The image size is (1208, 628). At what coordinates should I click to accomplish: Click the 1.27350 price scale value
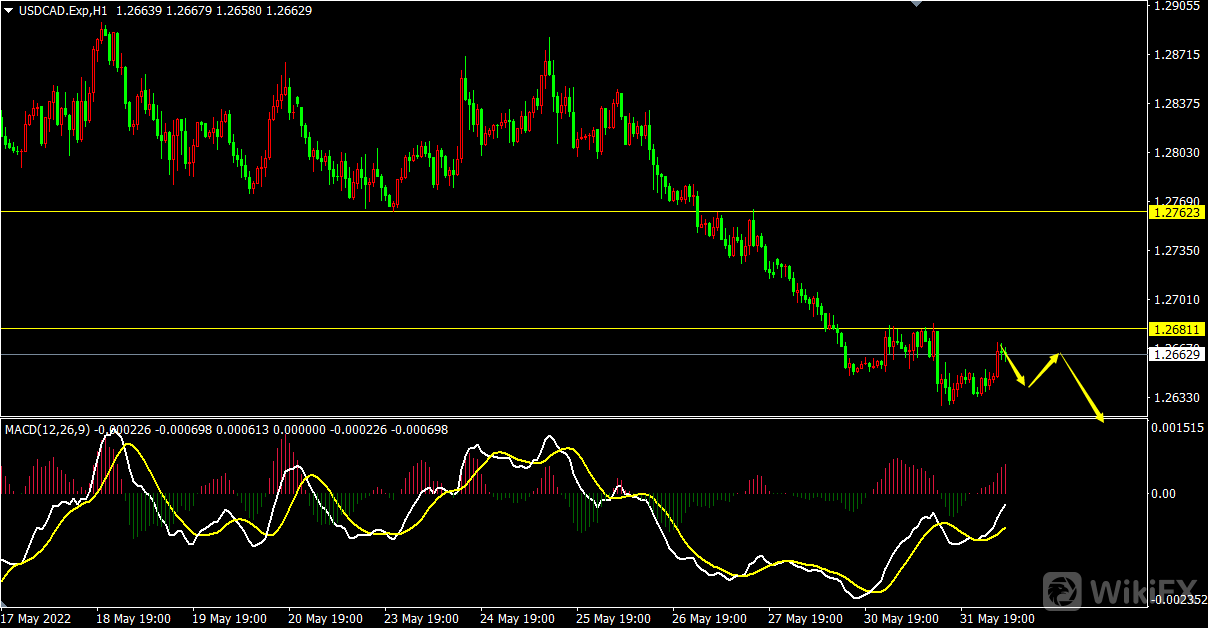[x=1176, y=250]
